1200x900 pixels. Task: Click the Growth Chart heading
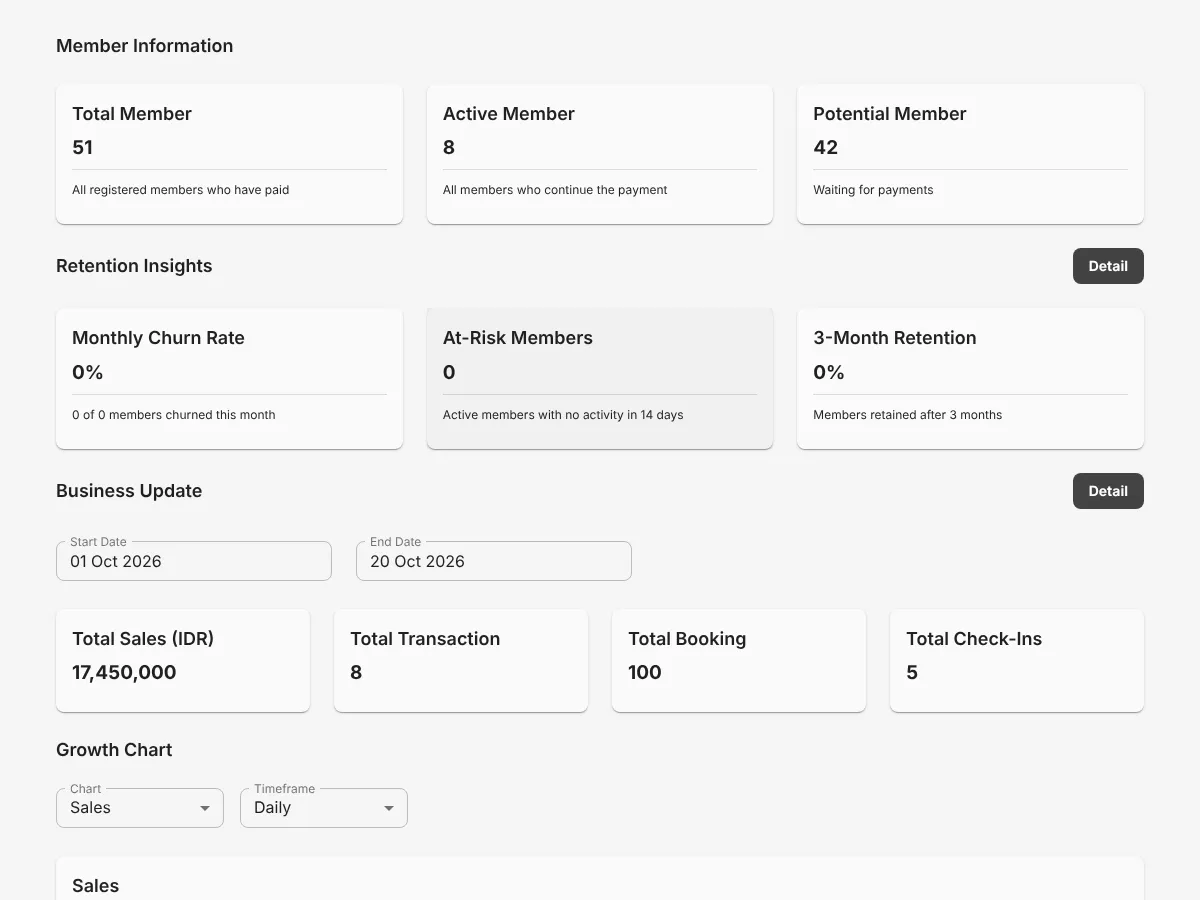[x=114, y=750]
